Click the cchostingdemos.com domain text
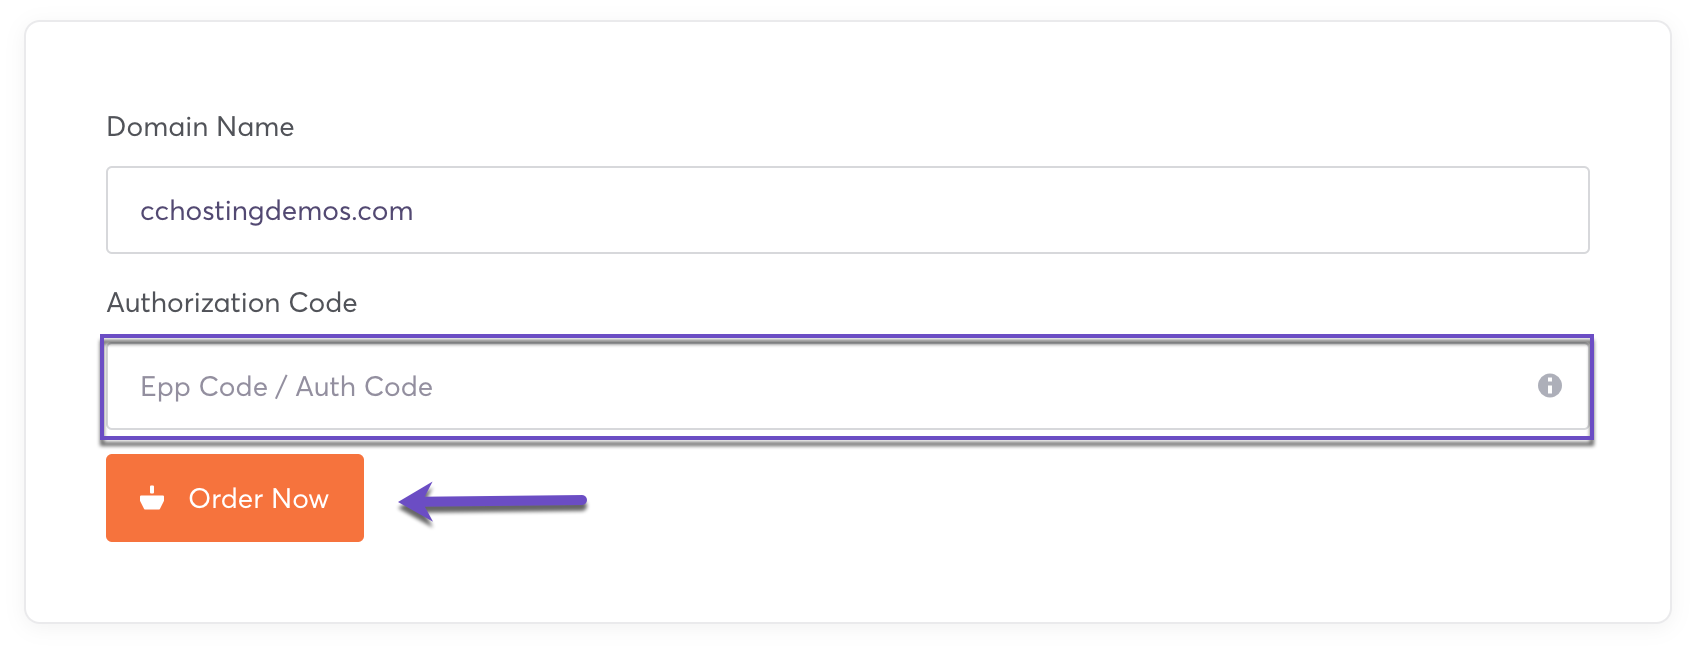 [276, 211]
